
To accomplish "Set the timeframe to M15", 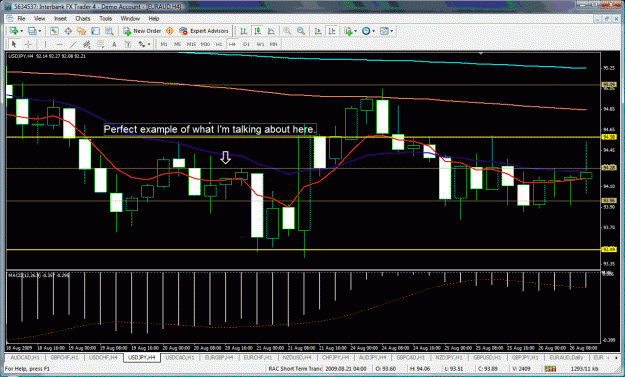I will pos(191,44).
